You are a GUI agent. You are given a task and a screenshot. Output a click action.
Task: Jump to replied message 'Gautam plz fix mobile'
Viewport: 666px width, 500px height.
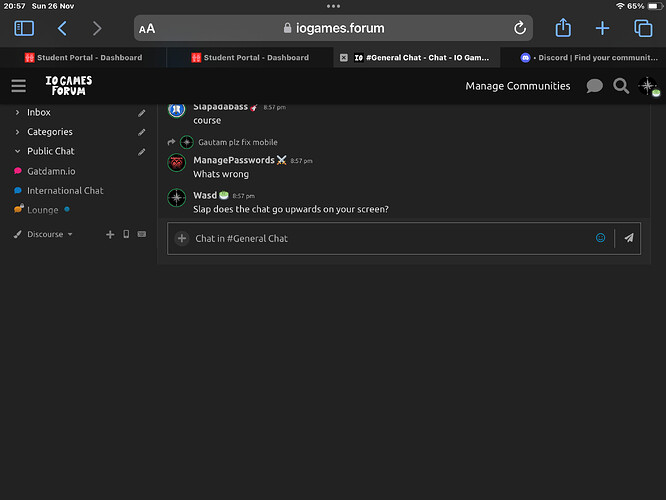tap(238, 142)
